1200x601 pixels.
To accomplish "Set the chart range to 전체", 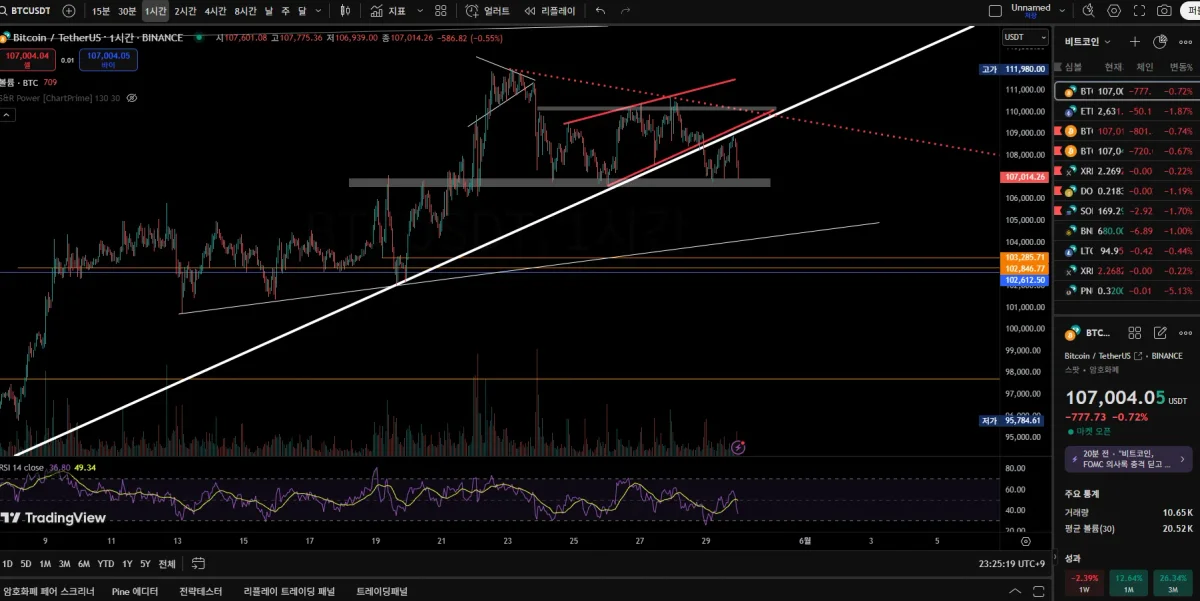I will [167, 564].
